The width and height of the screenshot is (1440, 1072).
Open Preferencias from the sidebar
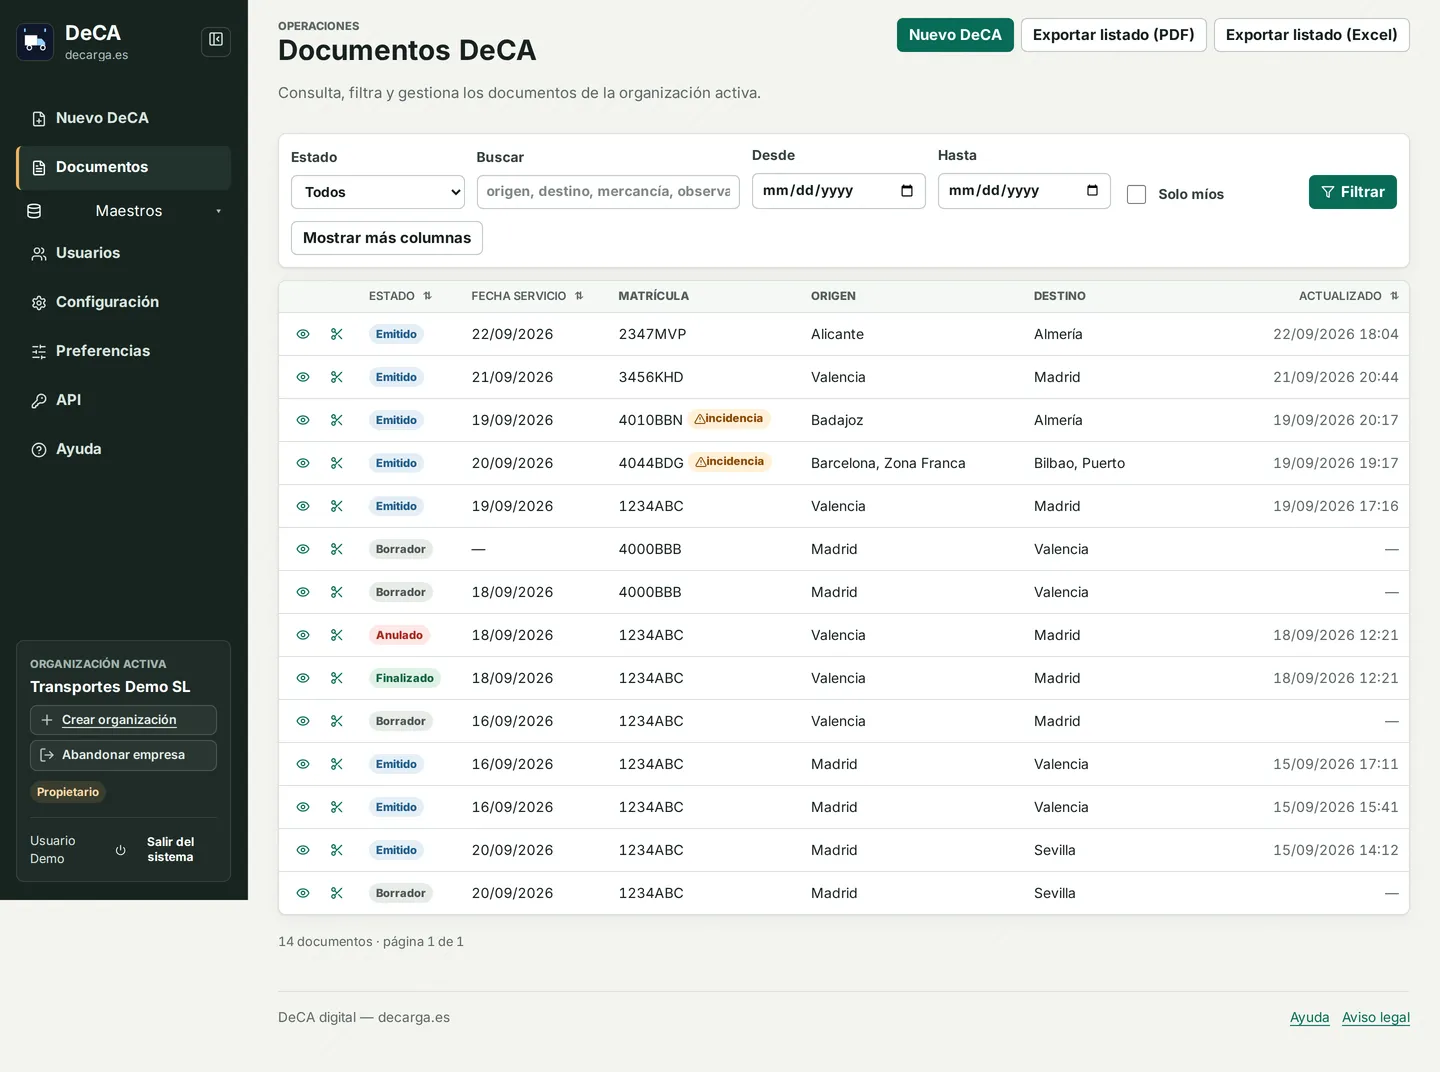124,351
